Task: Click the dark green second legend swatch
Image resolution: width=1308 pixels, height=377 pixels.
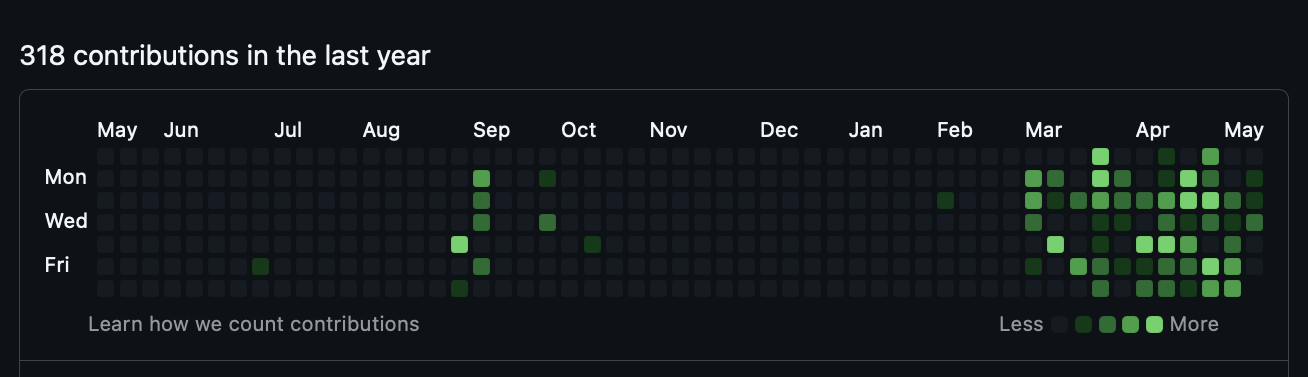Action: (1083, 324)
